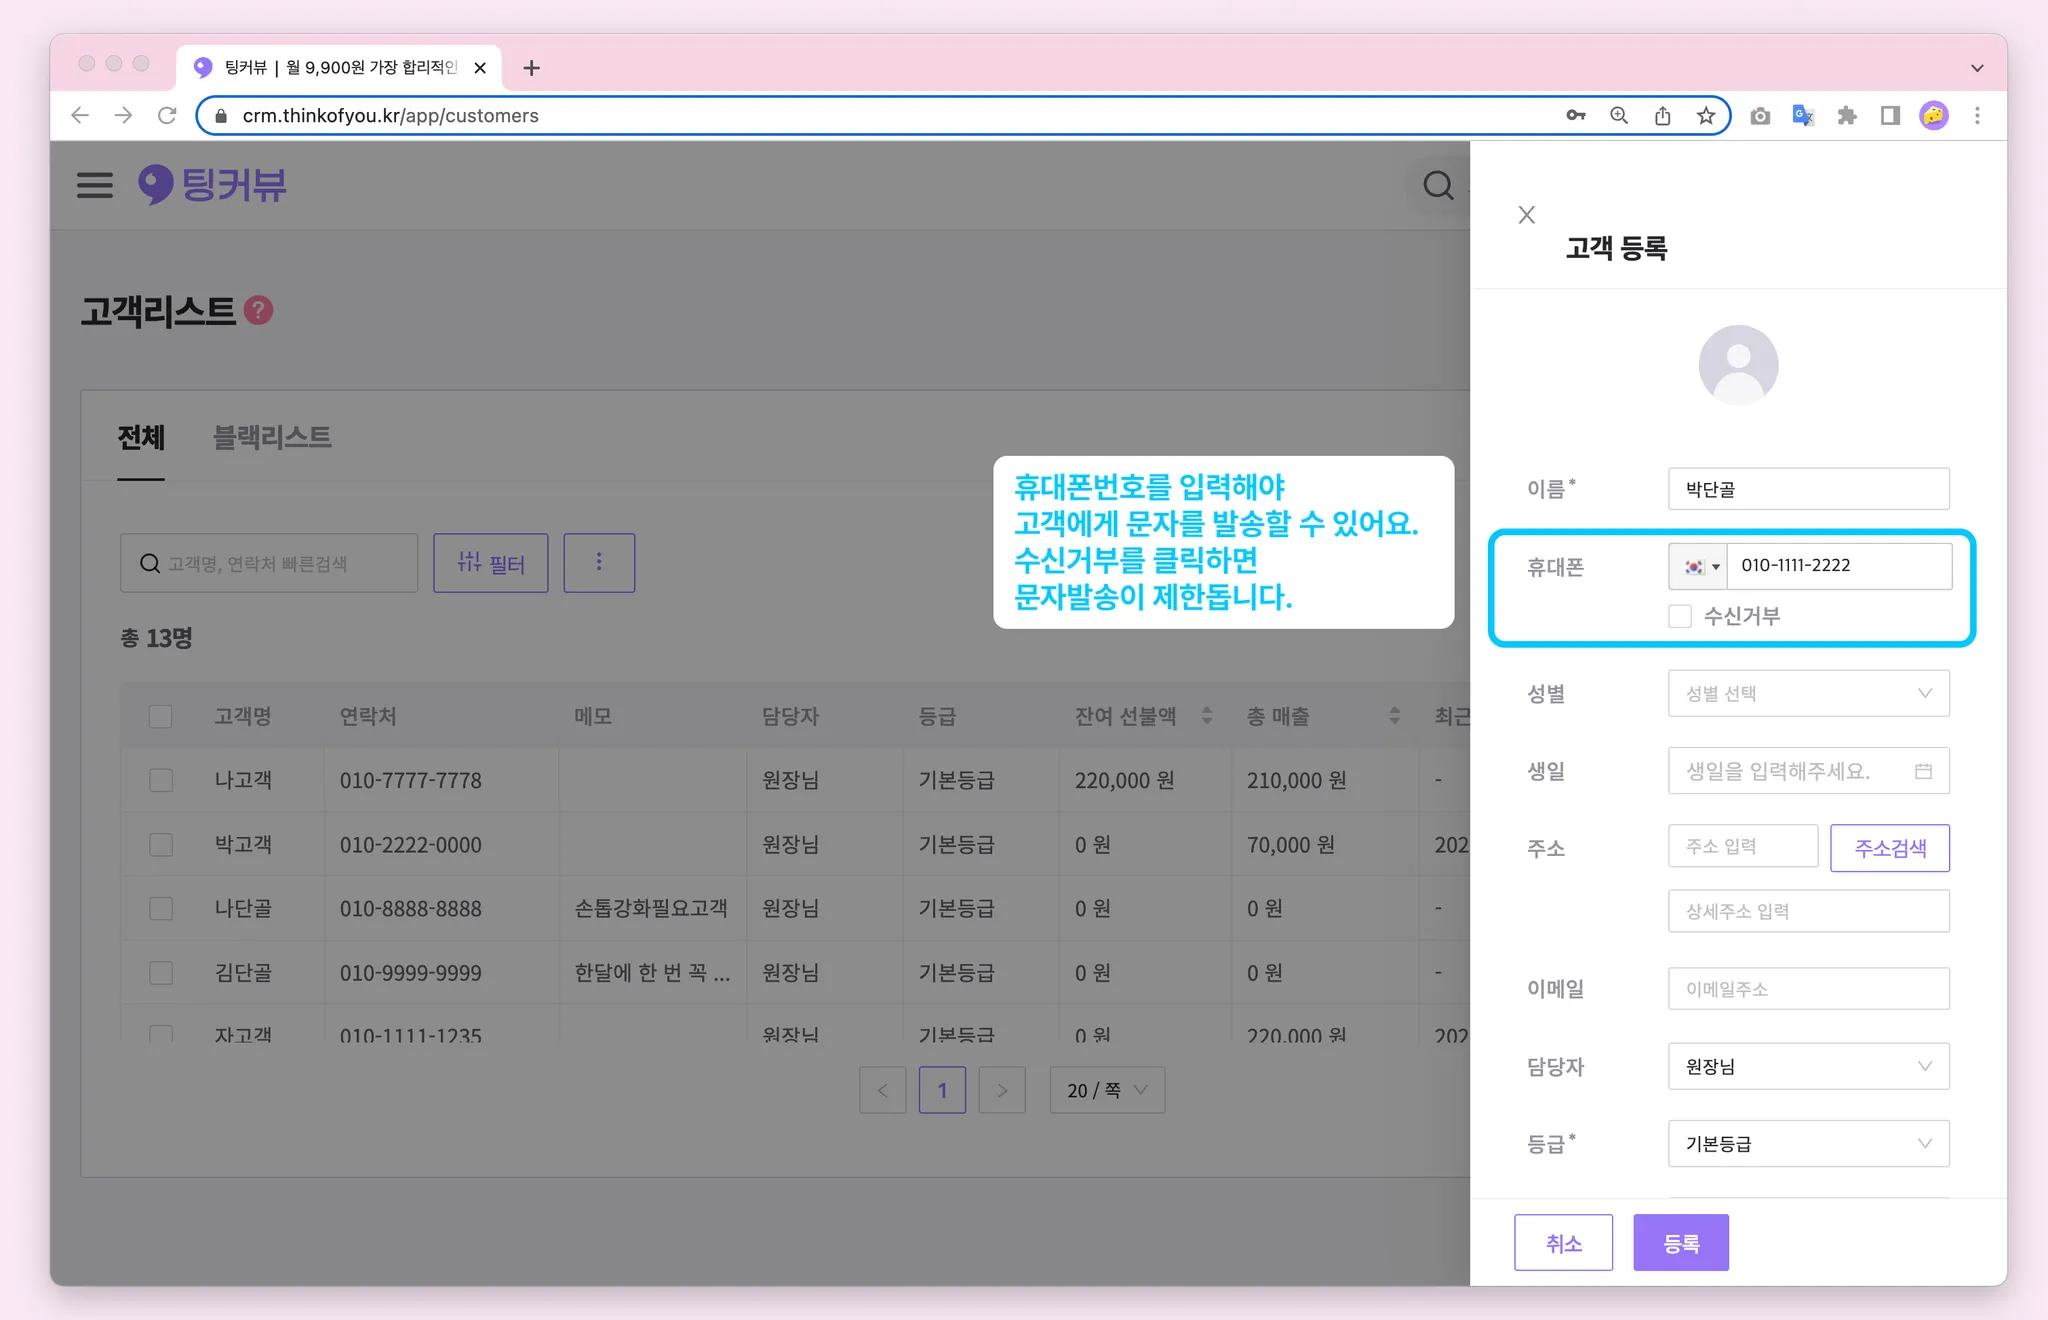Click the 주소검색 button
The width and height of the screenshot is (2048, 1320).
pyautogui.click(x=1889, y=848)
